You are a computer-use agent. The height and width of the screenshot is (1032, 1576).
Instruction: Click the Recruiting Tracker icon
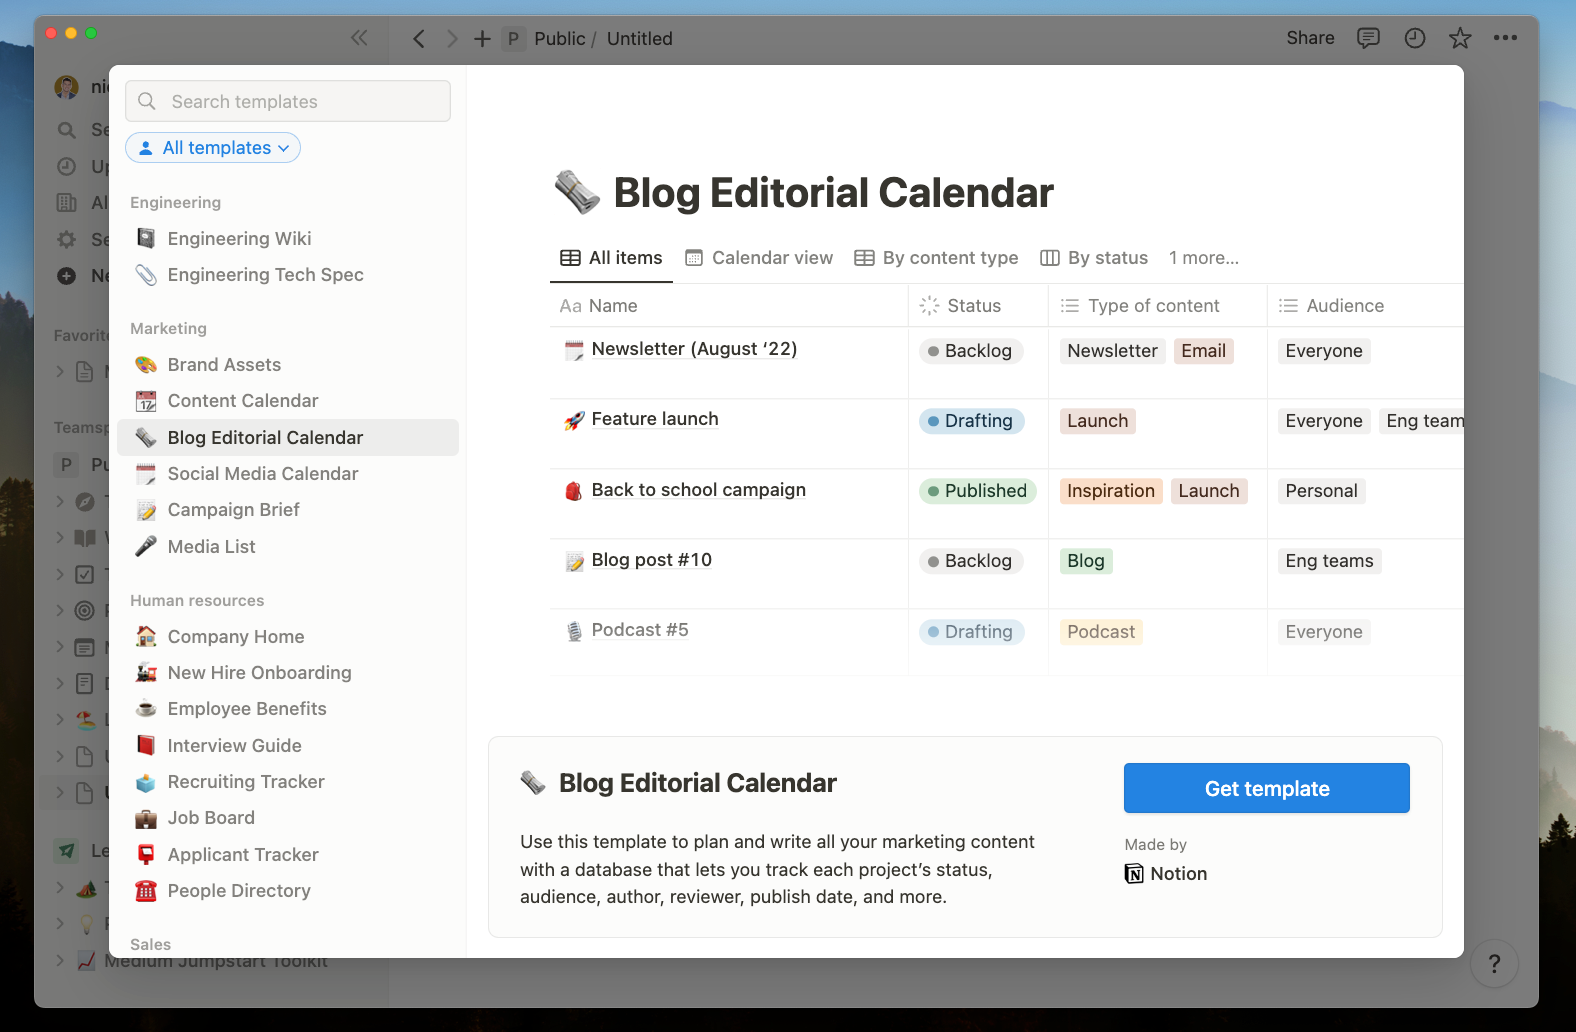[x=146, y=782]
